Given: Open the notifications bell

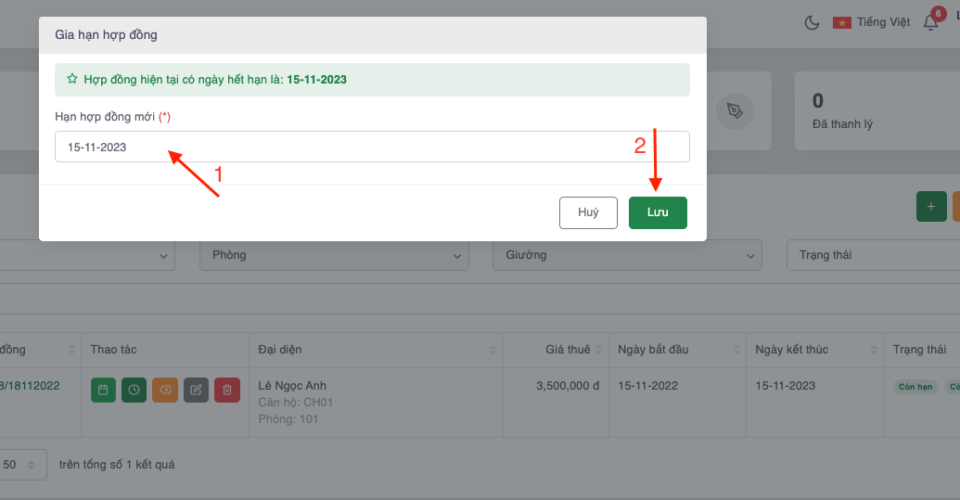Looking at the screenshot, I should (x=933, y=22).
